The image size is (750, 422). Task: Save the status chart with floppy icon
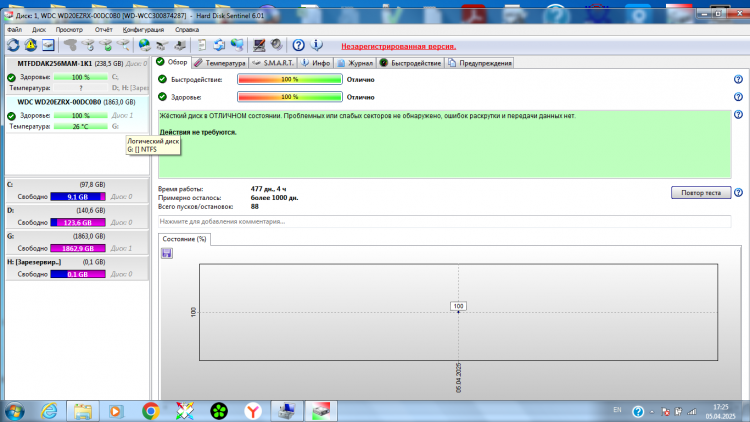166,253
